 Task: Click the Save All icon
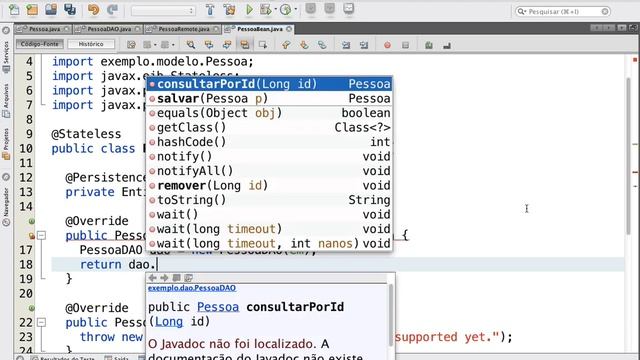(x=70, y=9)
